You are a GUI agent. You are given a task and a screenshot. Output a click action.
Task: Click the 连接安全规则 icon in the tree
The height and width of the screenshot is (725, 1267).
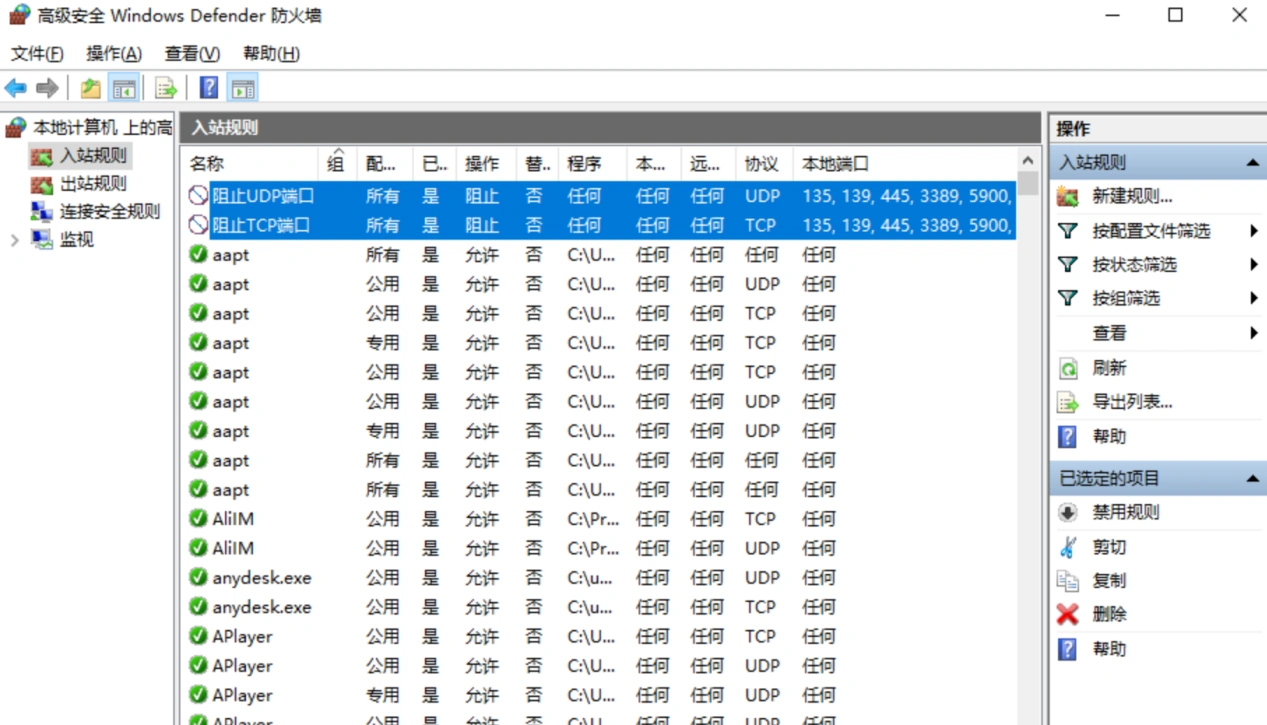(41, 212)
